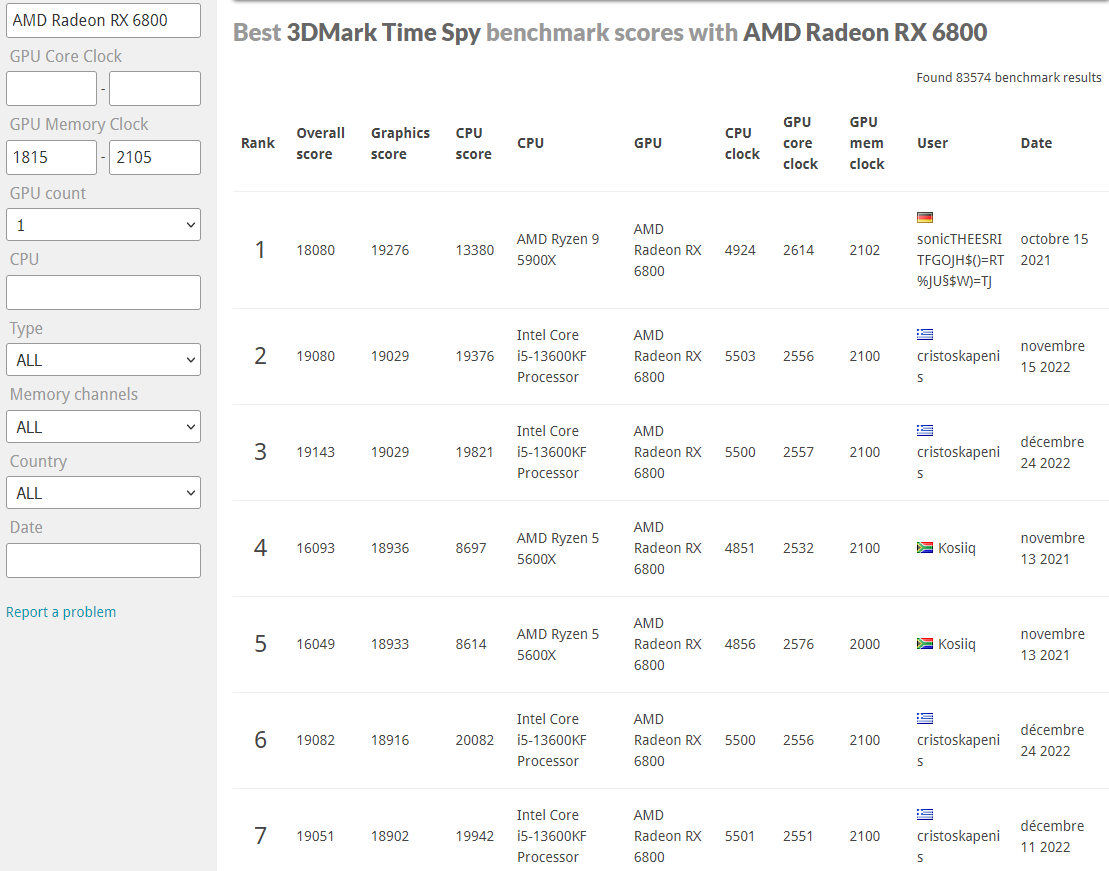1109x871 pixels.
Task: Click overall score 18080 in rank 1
Action: [x=315, y=250]
